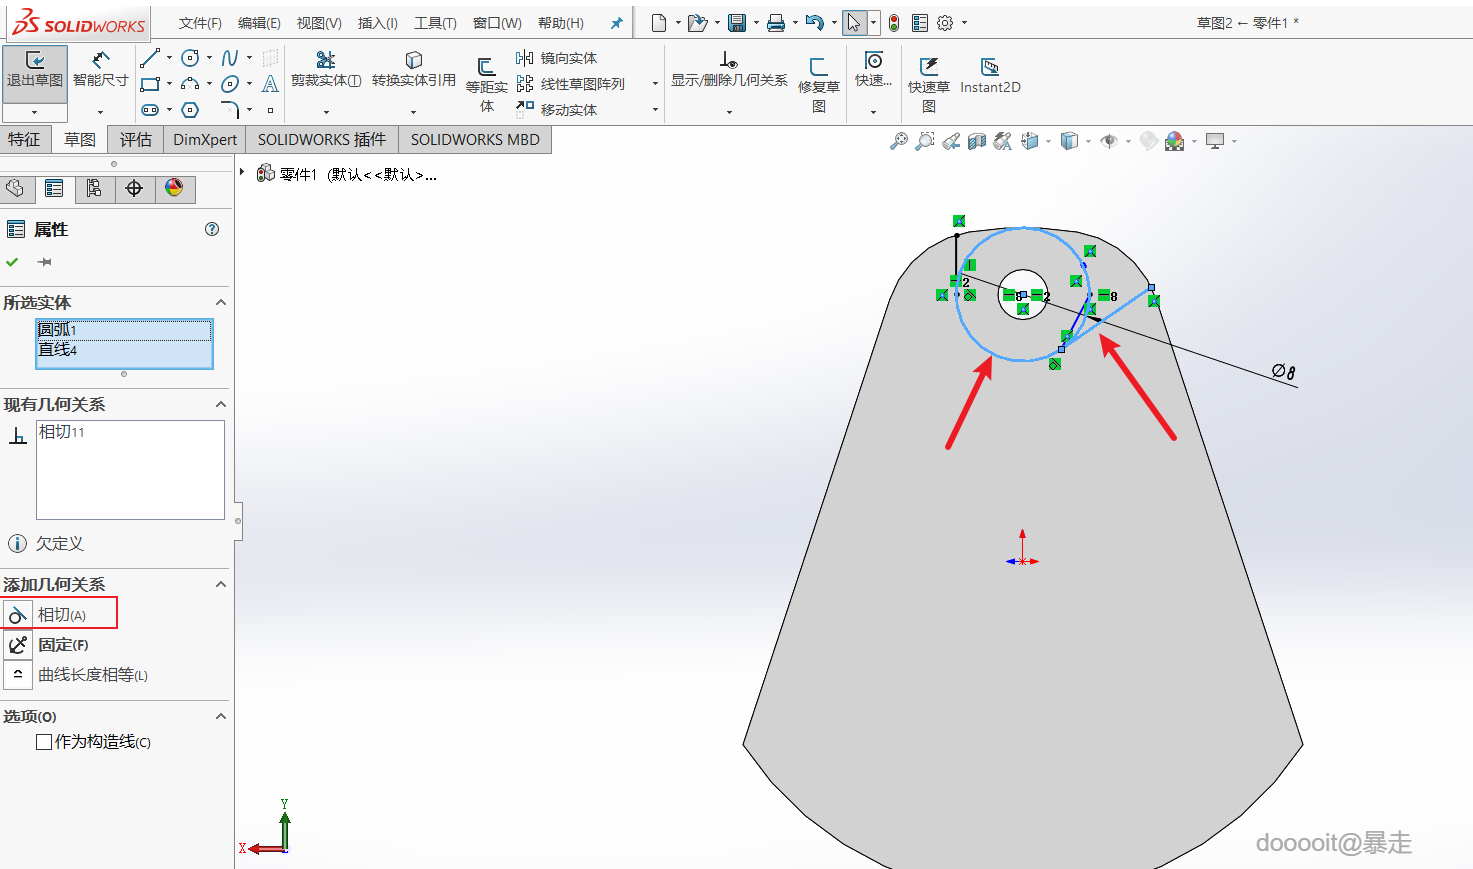Collapse the Add Relations (添加几何关系) section
This screenshot has width=1473, height=869.
(221, 584)
